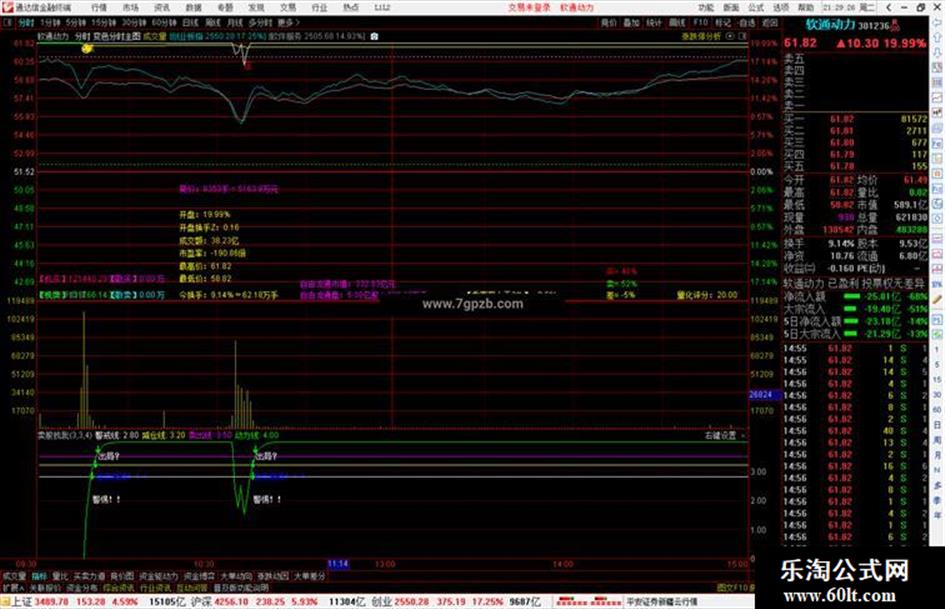Open the 公式 menu
This screenshot has width=945, height=609.
[756, 8]
